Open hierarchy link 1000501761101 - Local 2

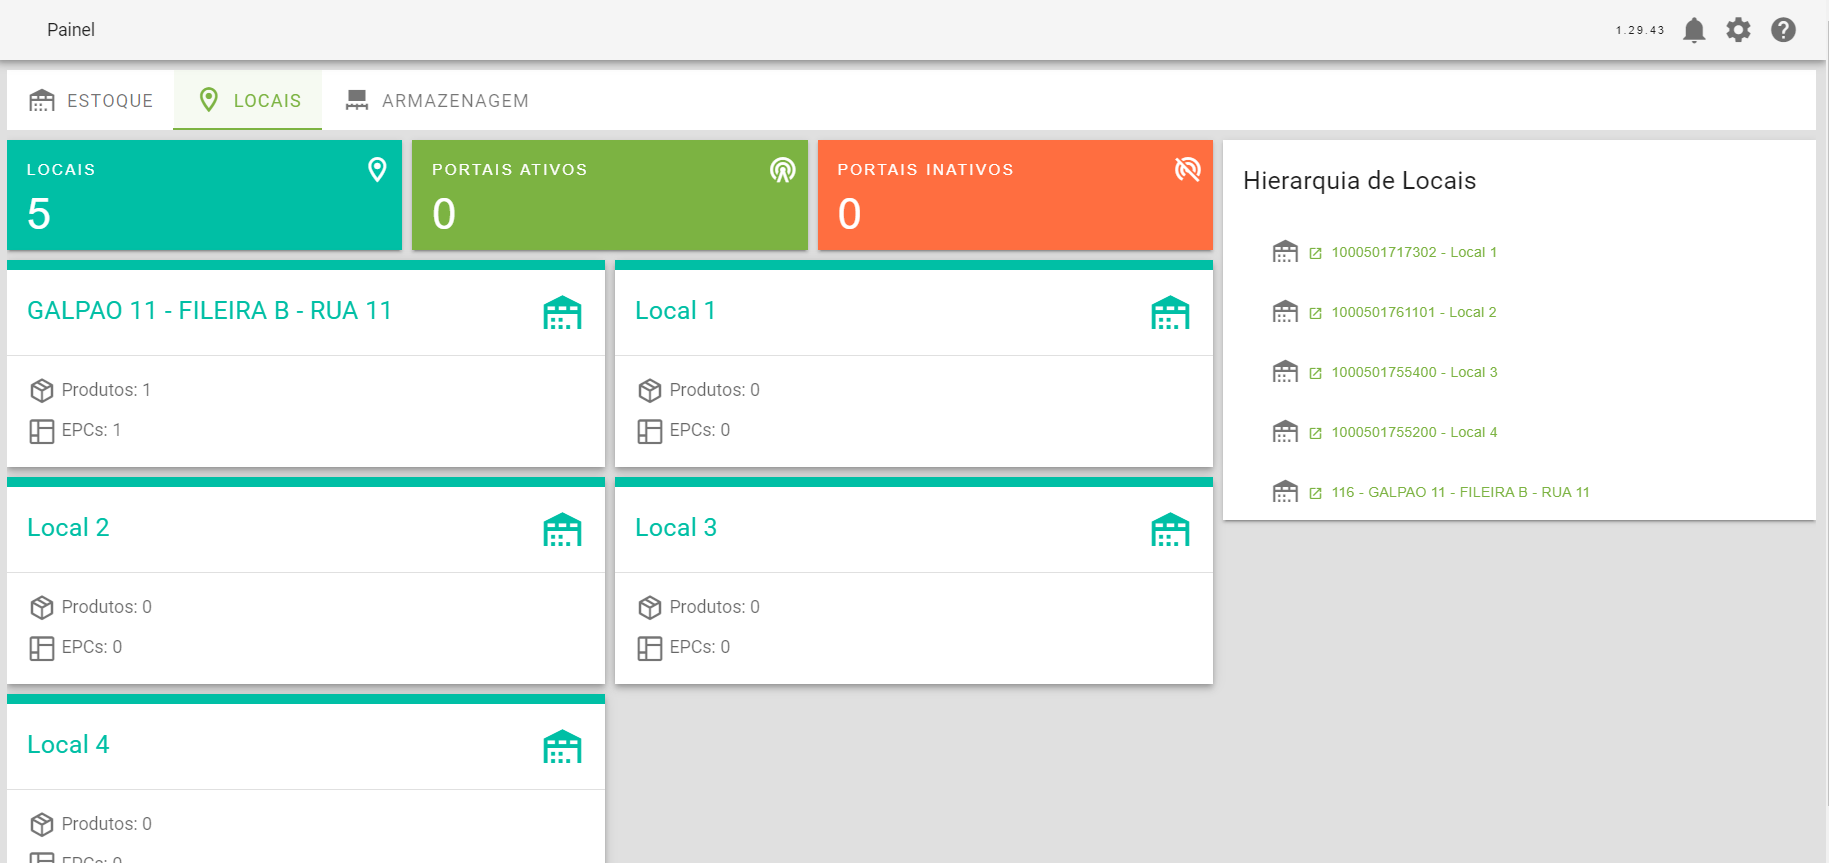[1414, 313]
